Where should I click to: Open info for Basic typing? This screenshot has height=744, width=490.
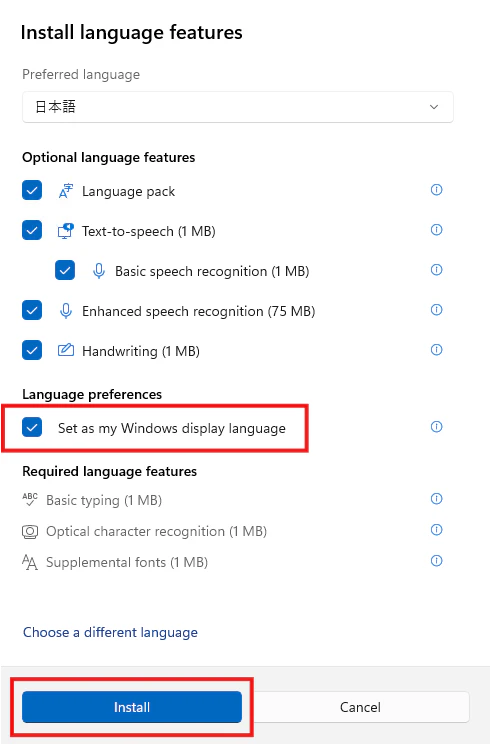coord(436,499)
